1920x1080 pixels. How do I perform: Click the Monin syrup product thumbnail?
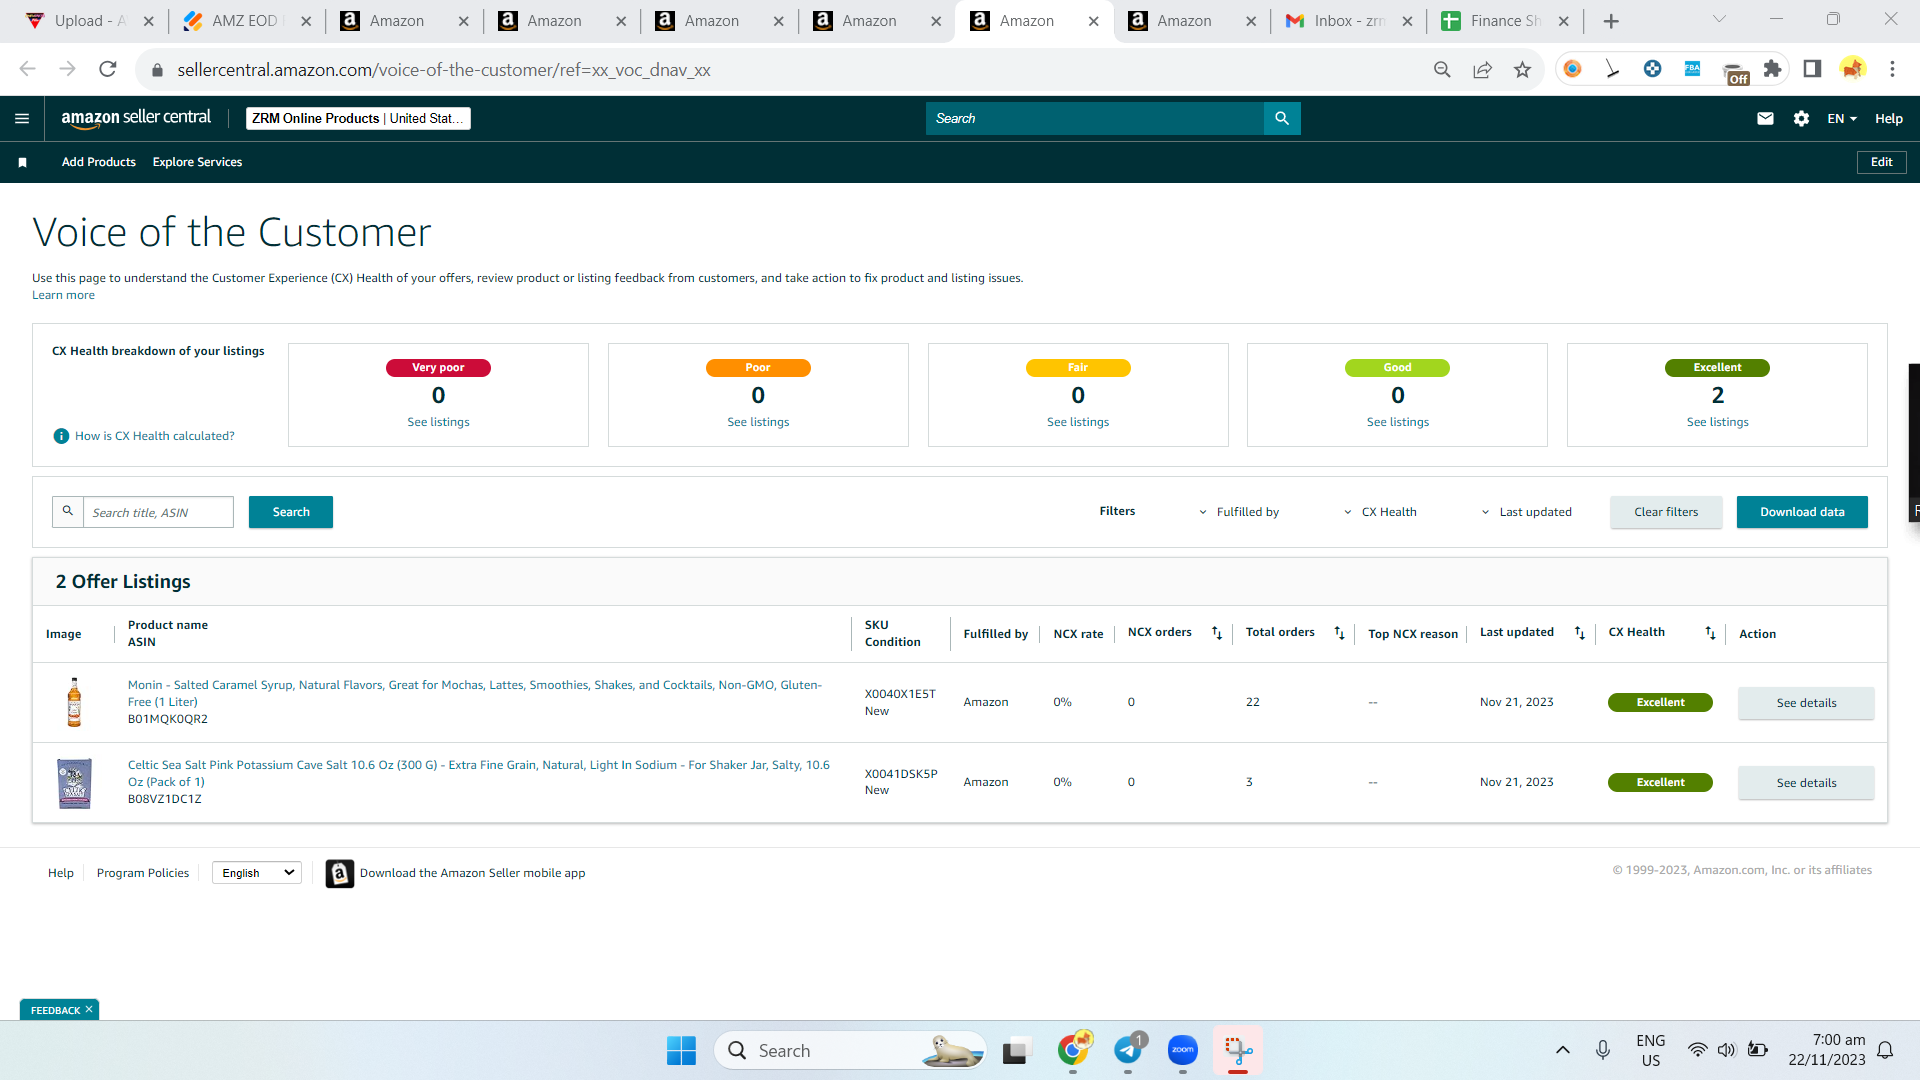(74, 702)
